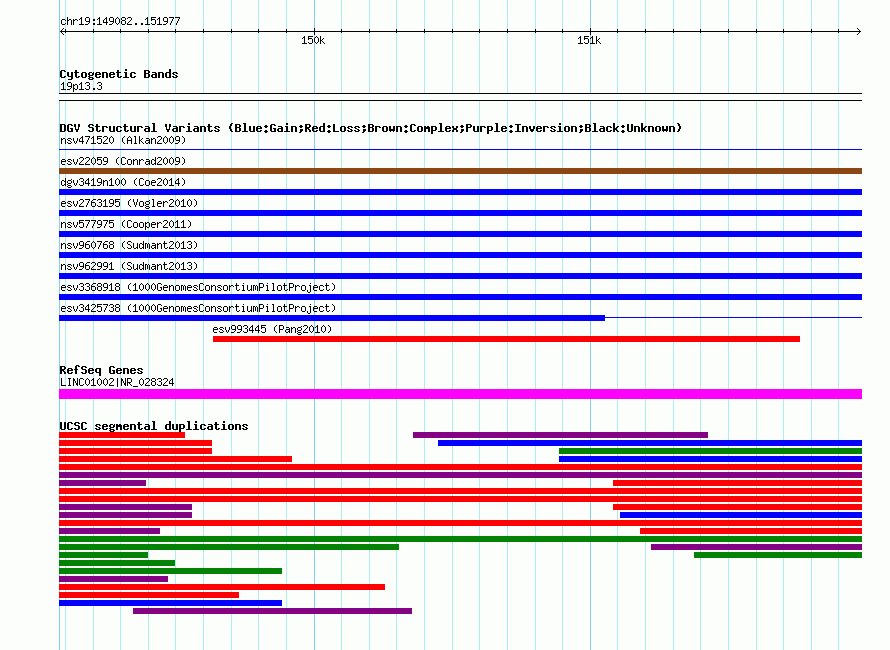The height and width of the screenshot is (650, 890).
Task: Click the thick blue bar under esv3425738
Action: pyautogui.click(x=332, y=318)
